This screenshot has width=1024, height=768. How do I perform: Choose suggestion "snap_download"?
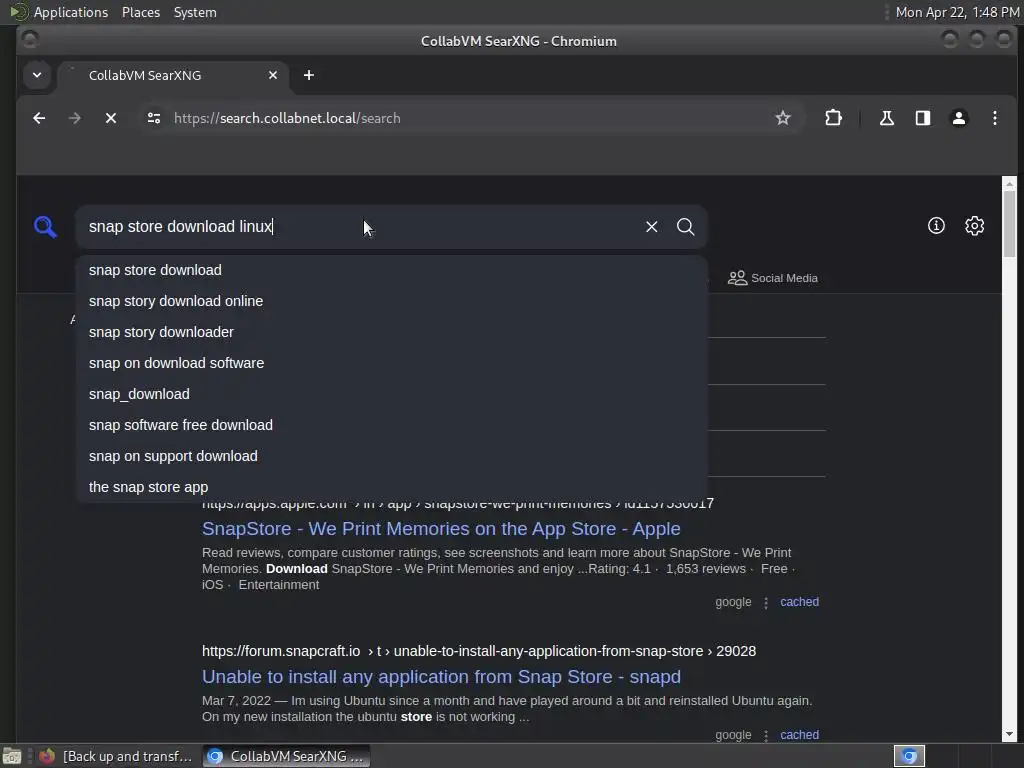pyautogui.click(x=392, y=394)
